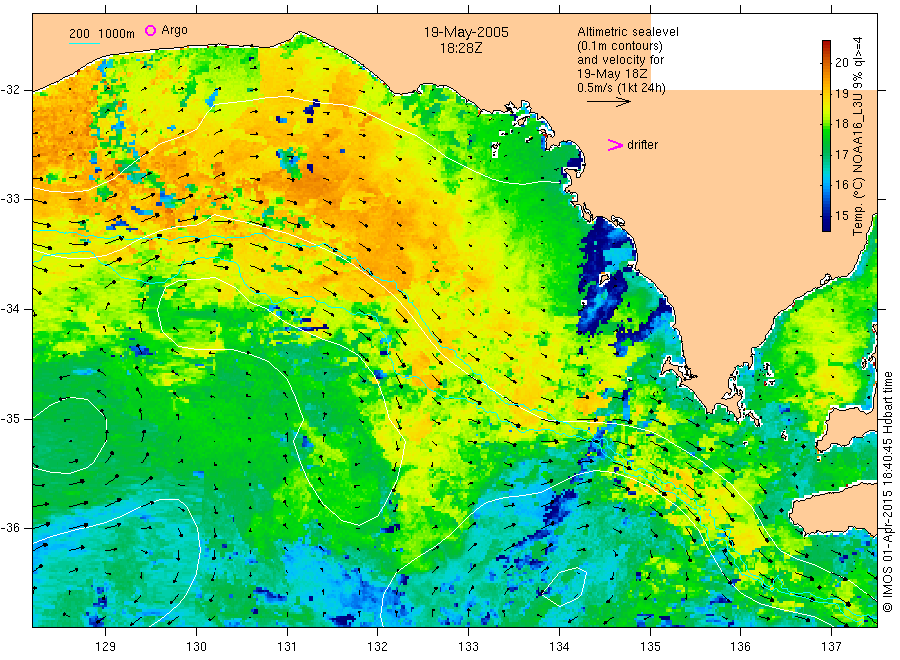
Task: Click the colorbar tick label '16'
Action: click(x=841, y=185)
